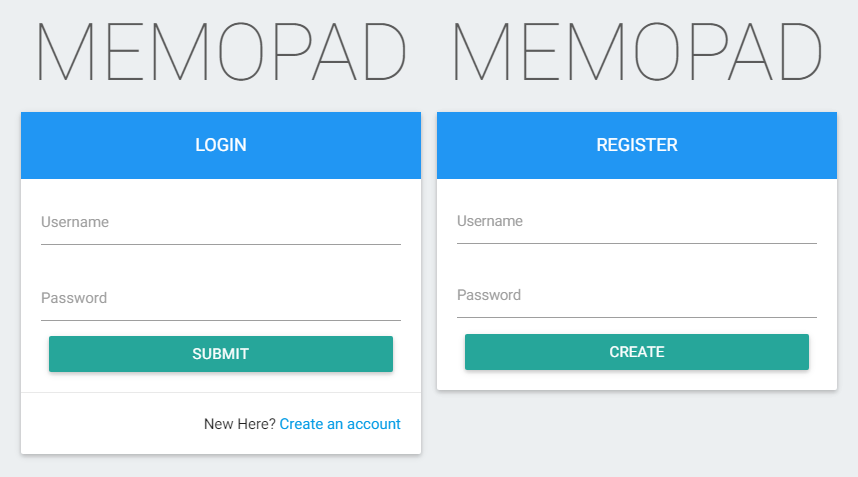The height and width of the screenshot is (477, 858).
Task: Click the underline of Login Username input
Action: [x=220, y=244]
